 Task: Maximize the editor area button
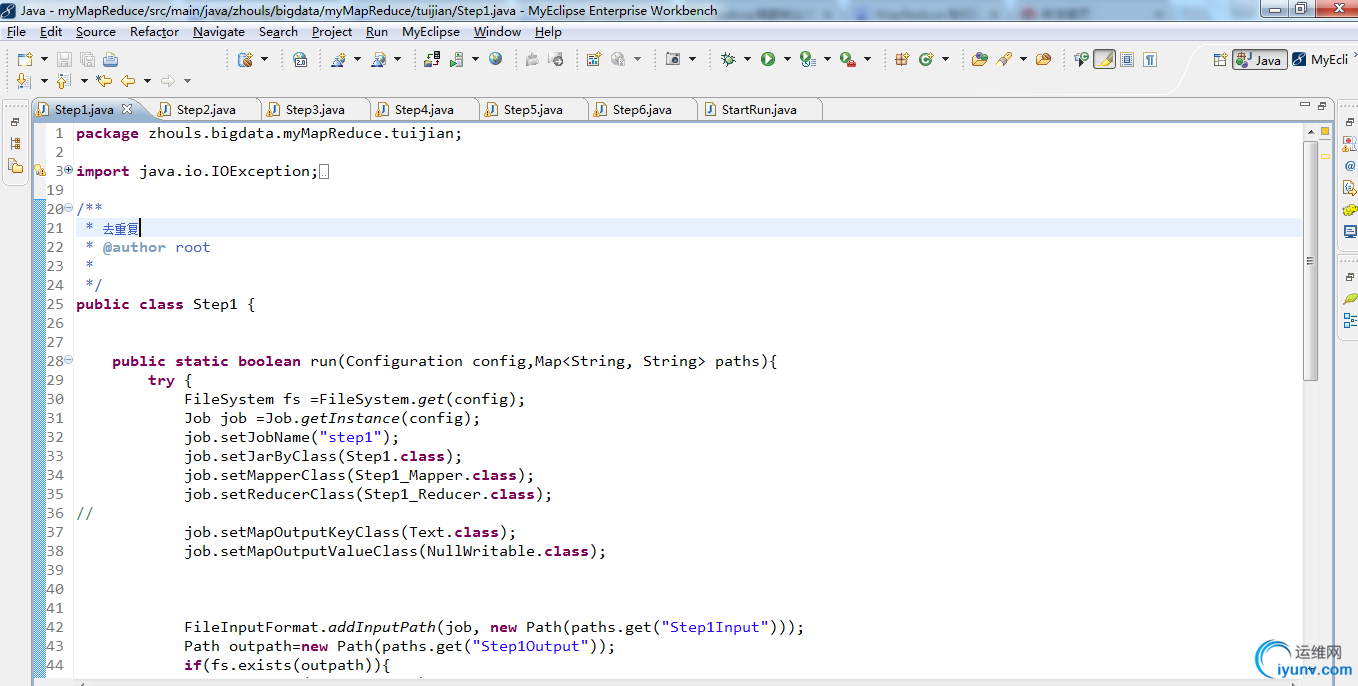(x=1322, y=105)
